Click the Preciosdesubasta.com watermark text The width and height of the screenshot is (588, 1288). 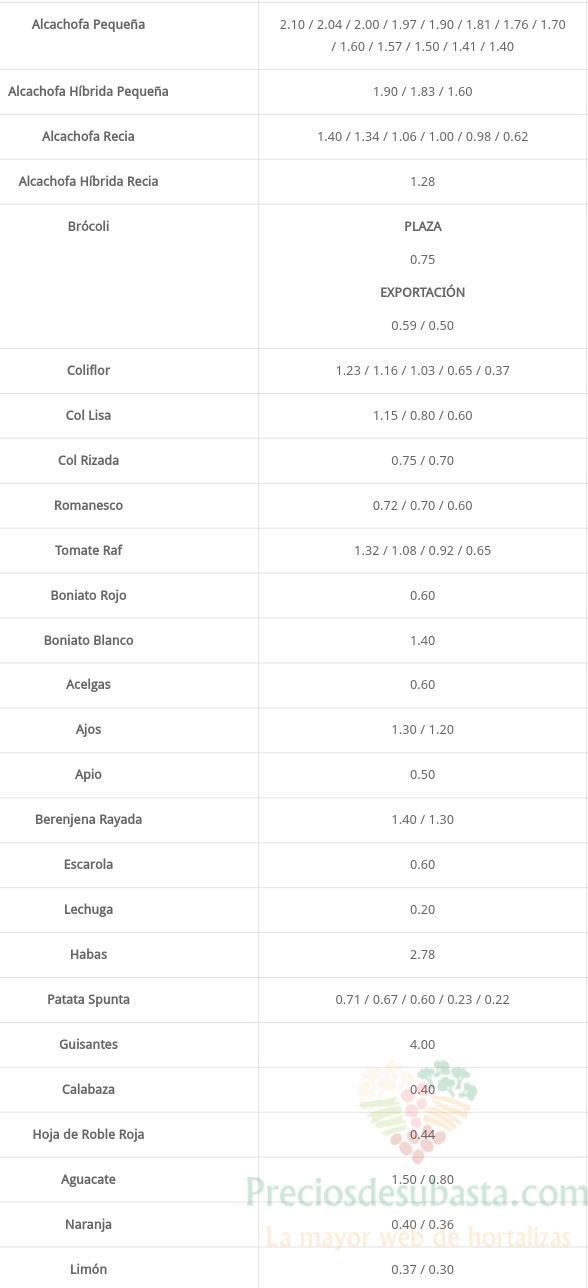[x=416, y=1193]
